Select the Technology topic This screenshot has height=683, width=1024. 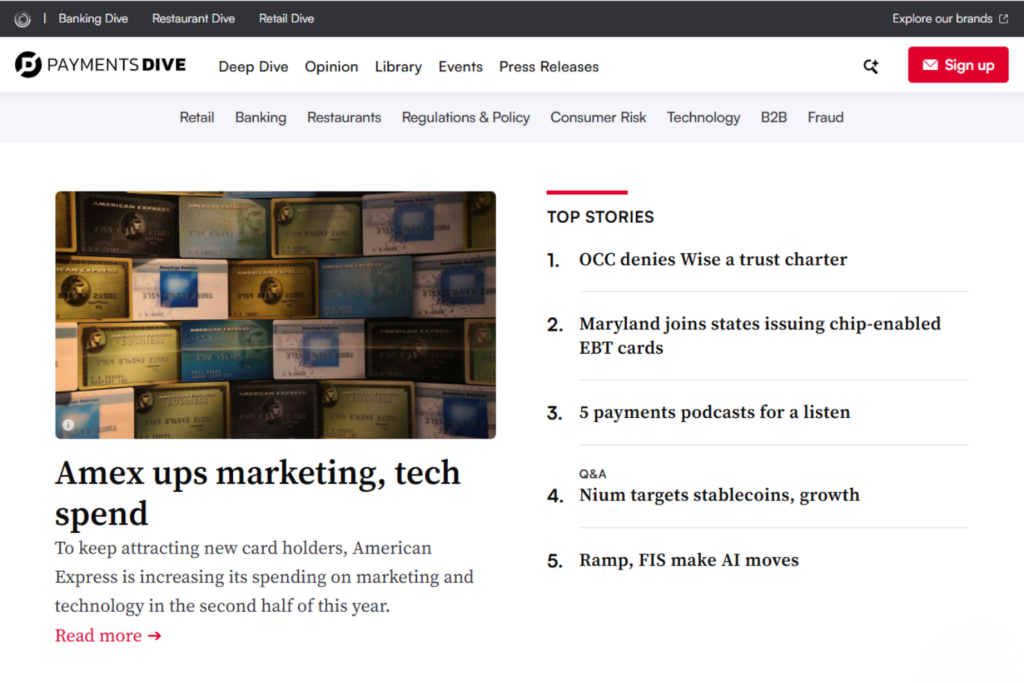703,118
